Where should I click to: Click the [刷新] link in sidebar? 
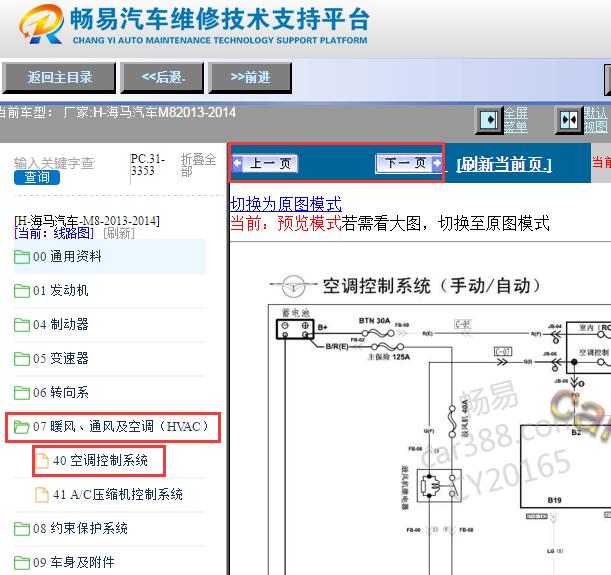point(119,233)
